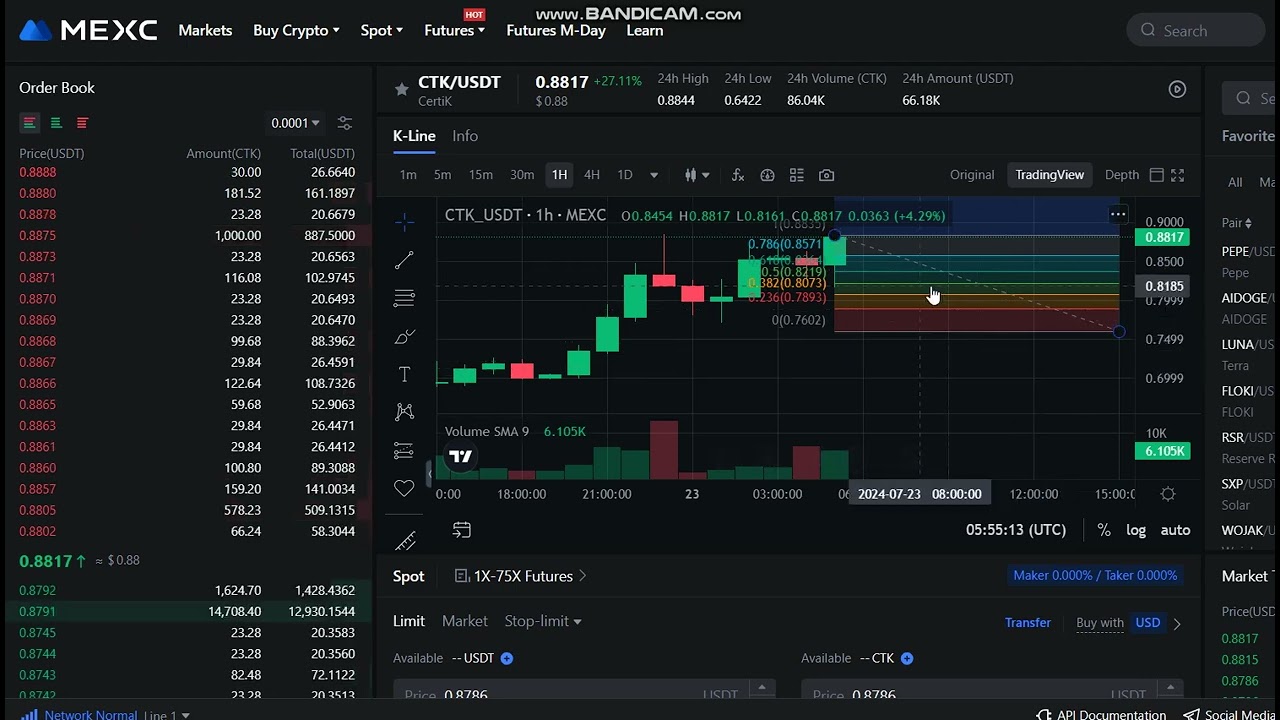The image size is (1280, 720).
Task: Open the order book 0.0001 precision dropdown
Action: point(295,123)
